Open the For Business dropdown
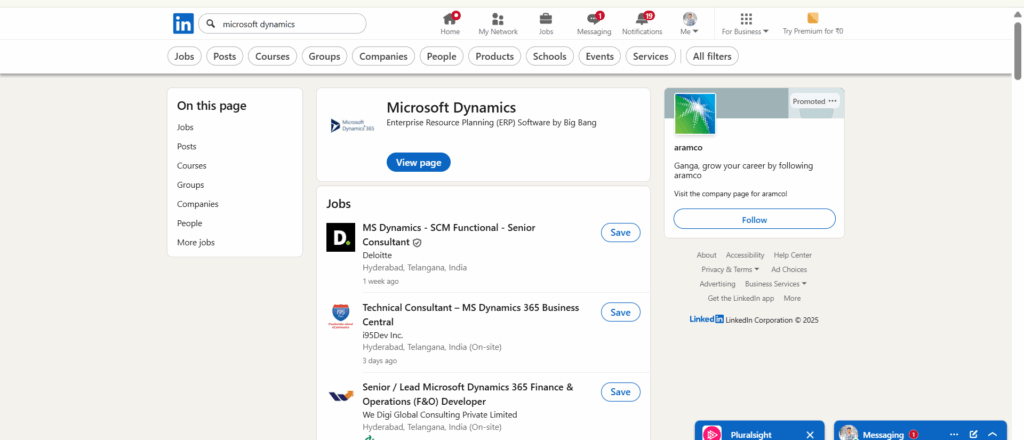 [745, 24]
